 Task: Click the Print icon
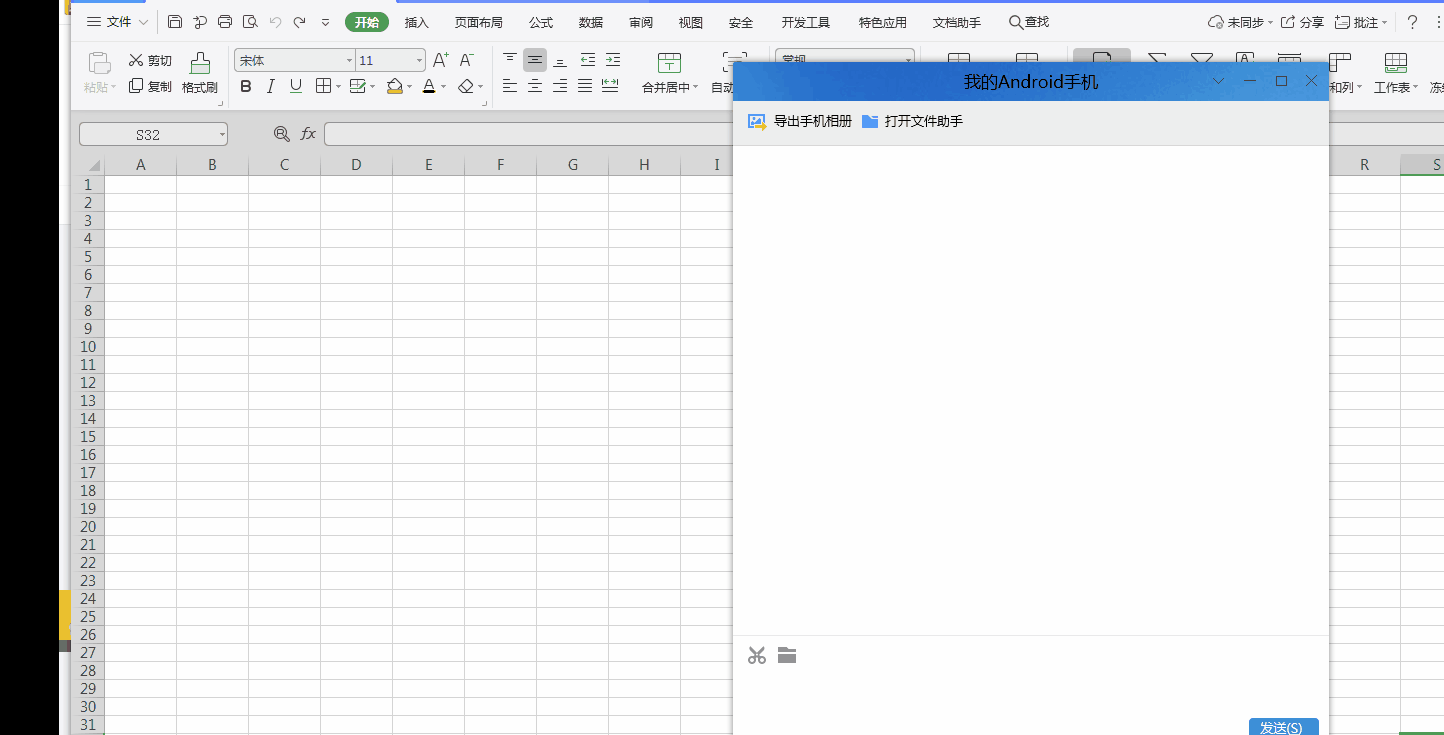pyautogui.click(x=225, y=22)
